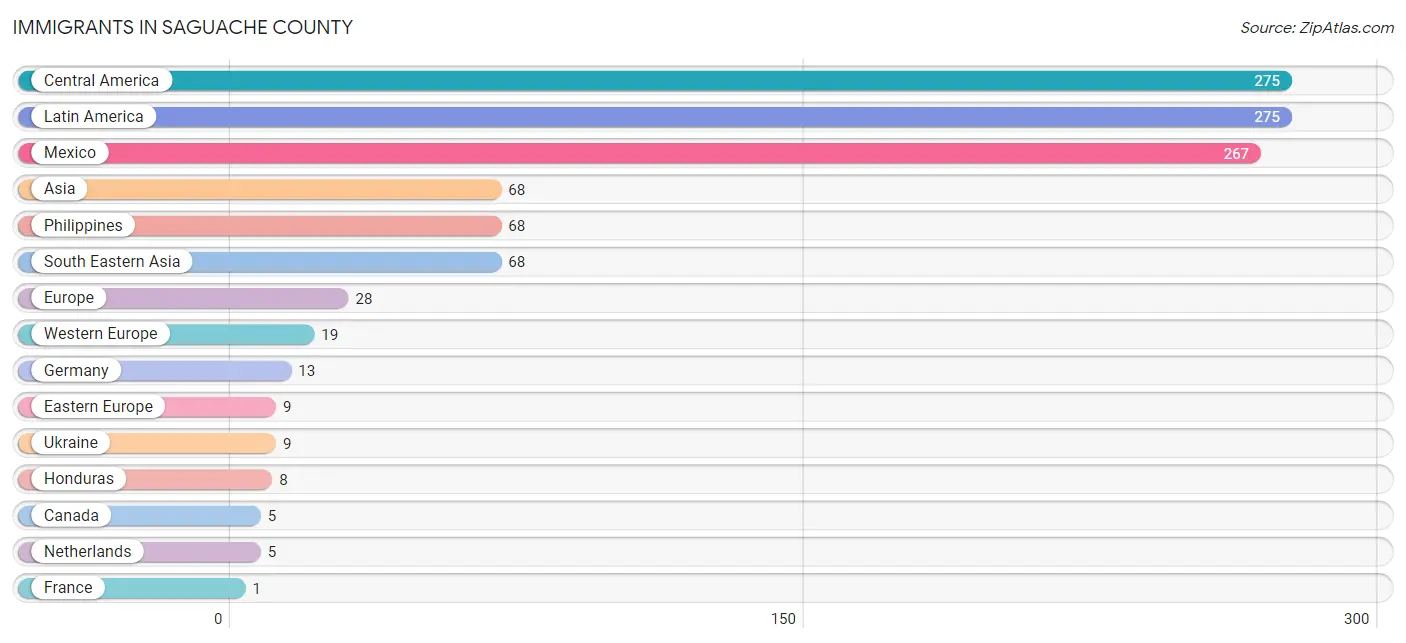Click the Eastern Europe value 9

(x=286, y=407)
